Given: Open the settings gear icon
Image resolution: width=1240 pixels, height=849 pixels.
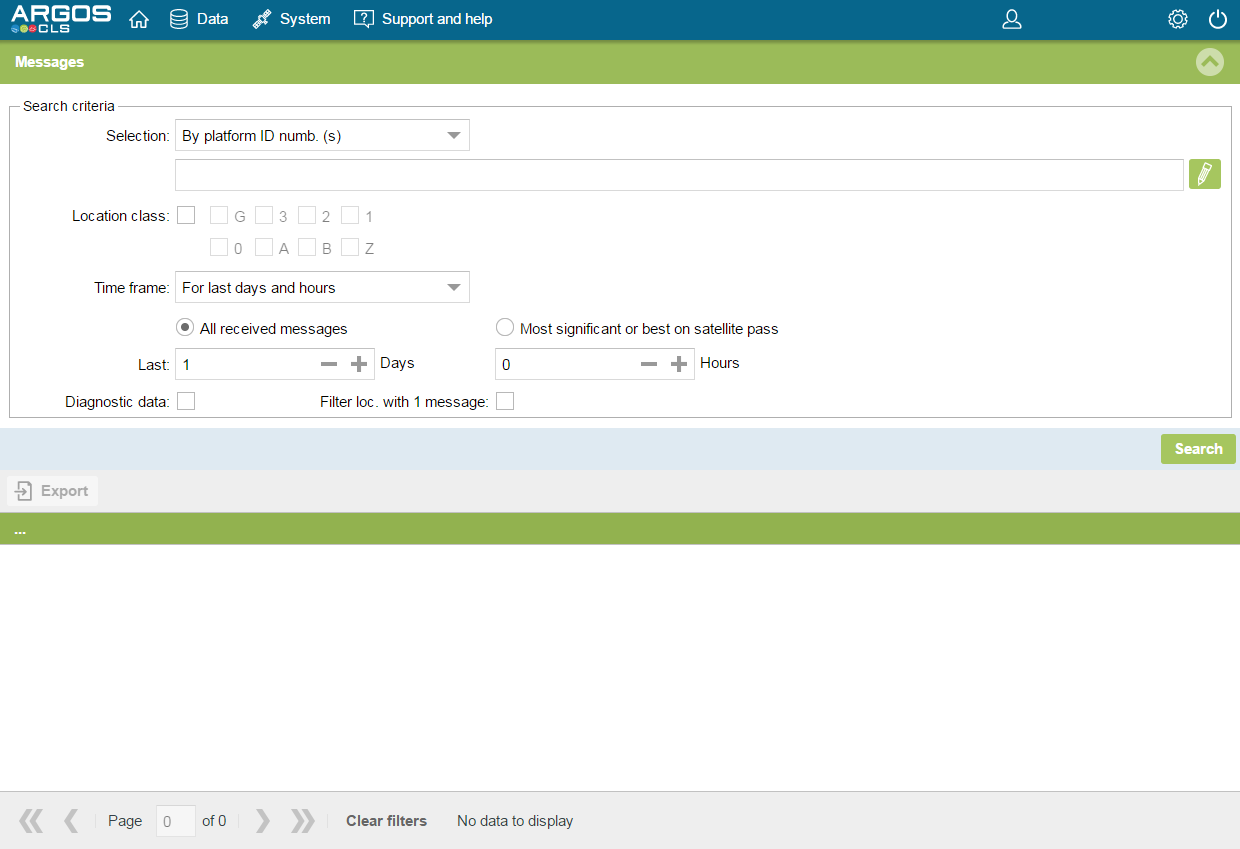Looking at the screenshot, I should [1177, 19].
